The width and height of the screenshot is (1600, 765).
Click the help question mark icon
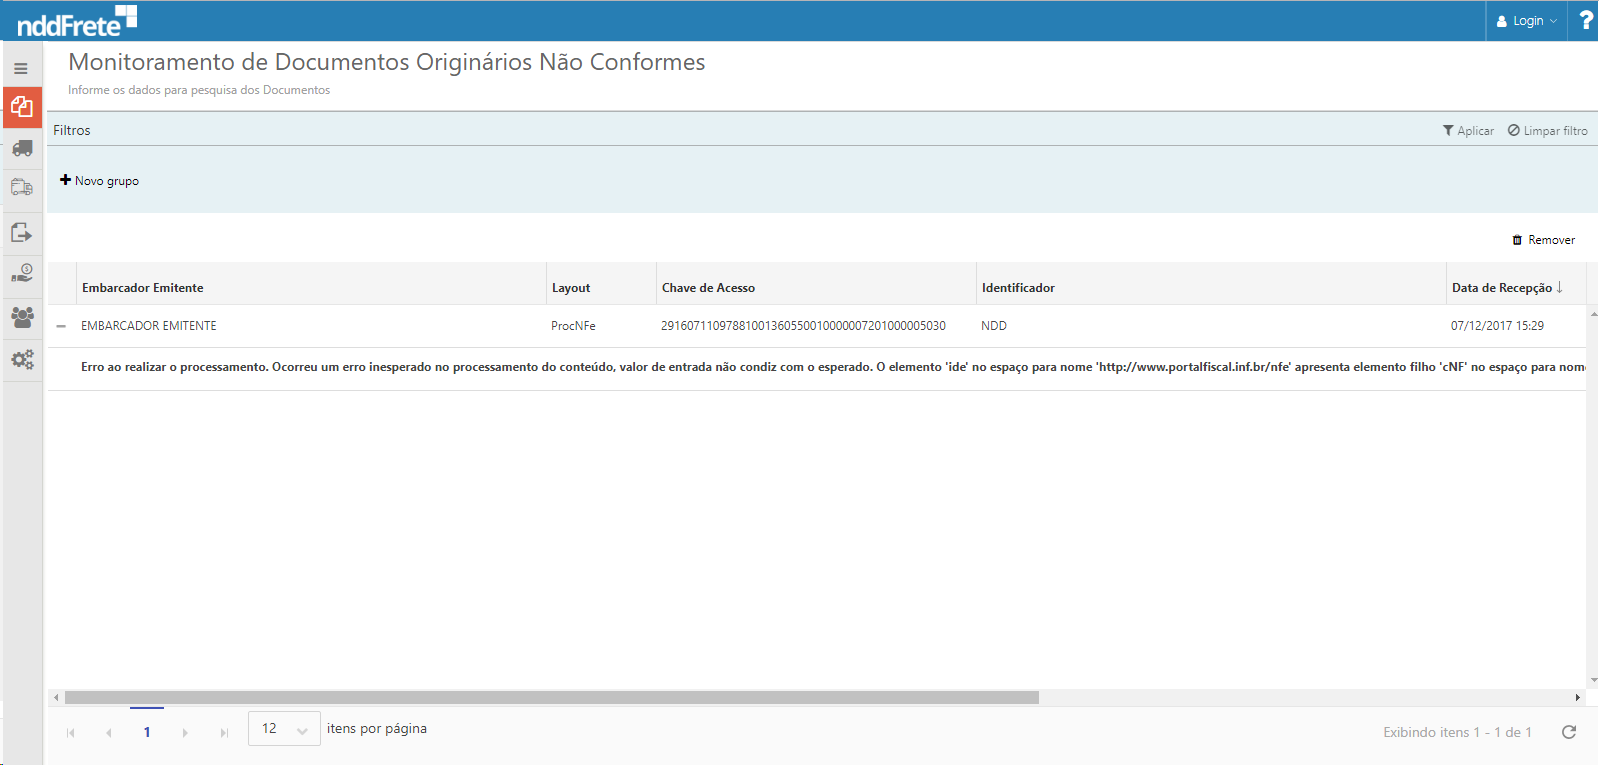[x=1585, y=20]
